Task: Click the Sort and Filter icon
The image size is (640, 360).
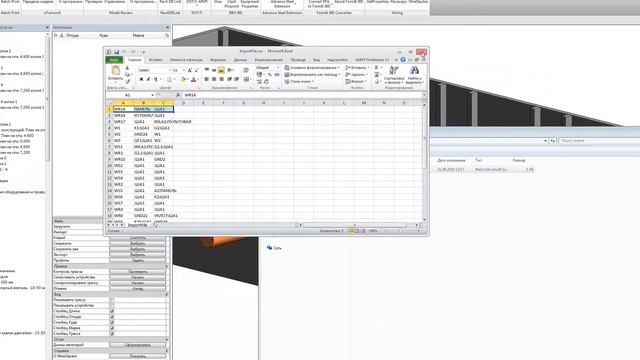Action: pos(393,71)
